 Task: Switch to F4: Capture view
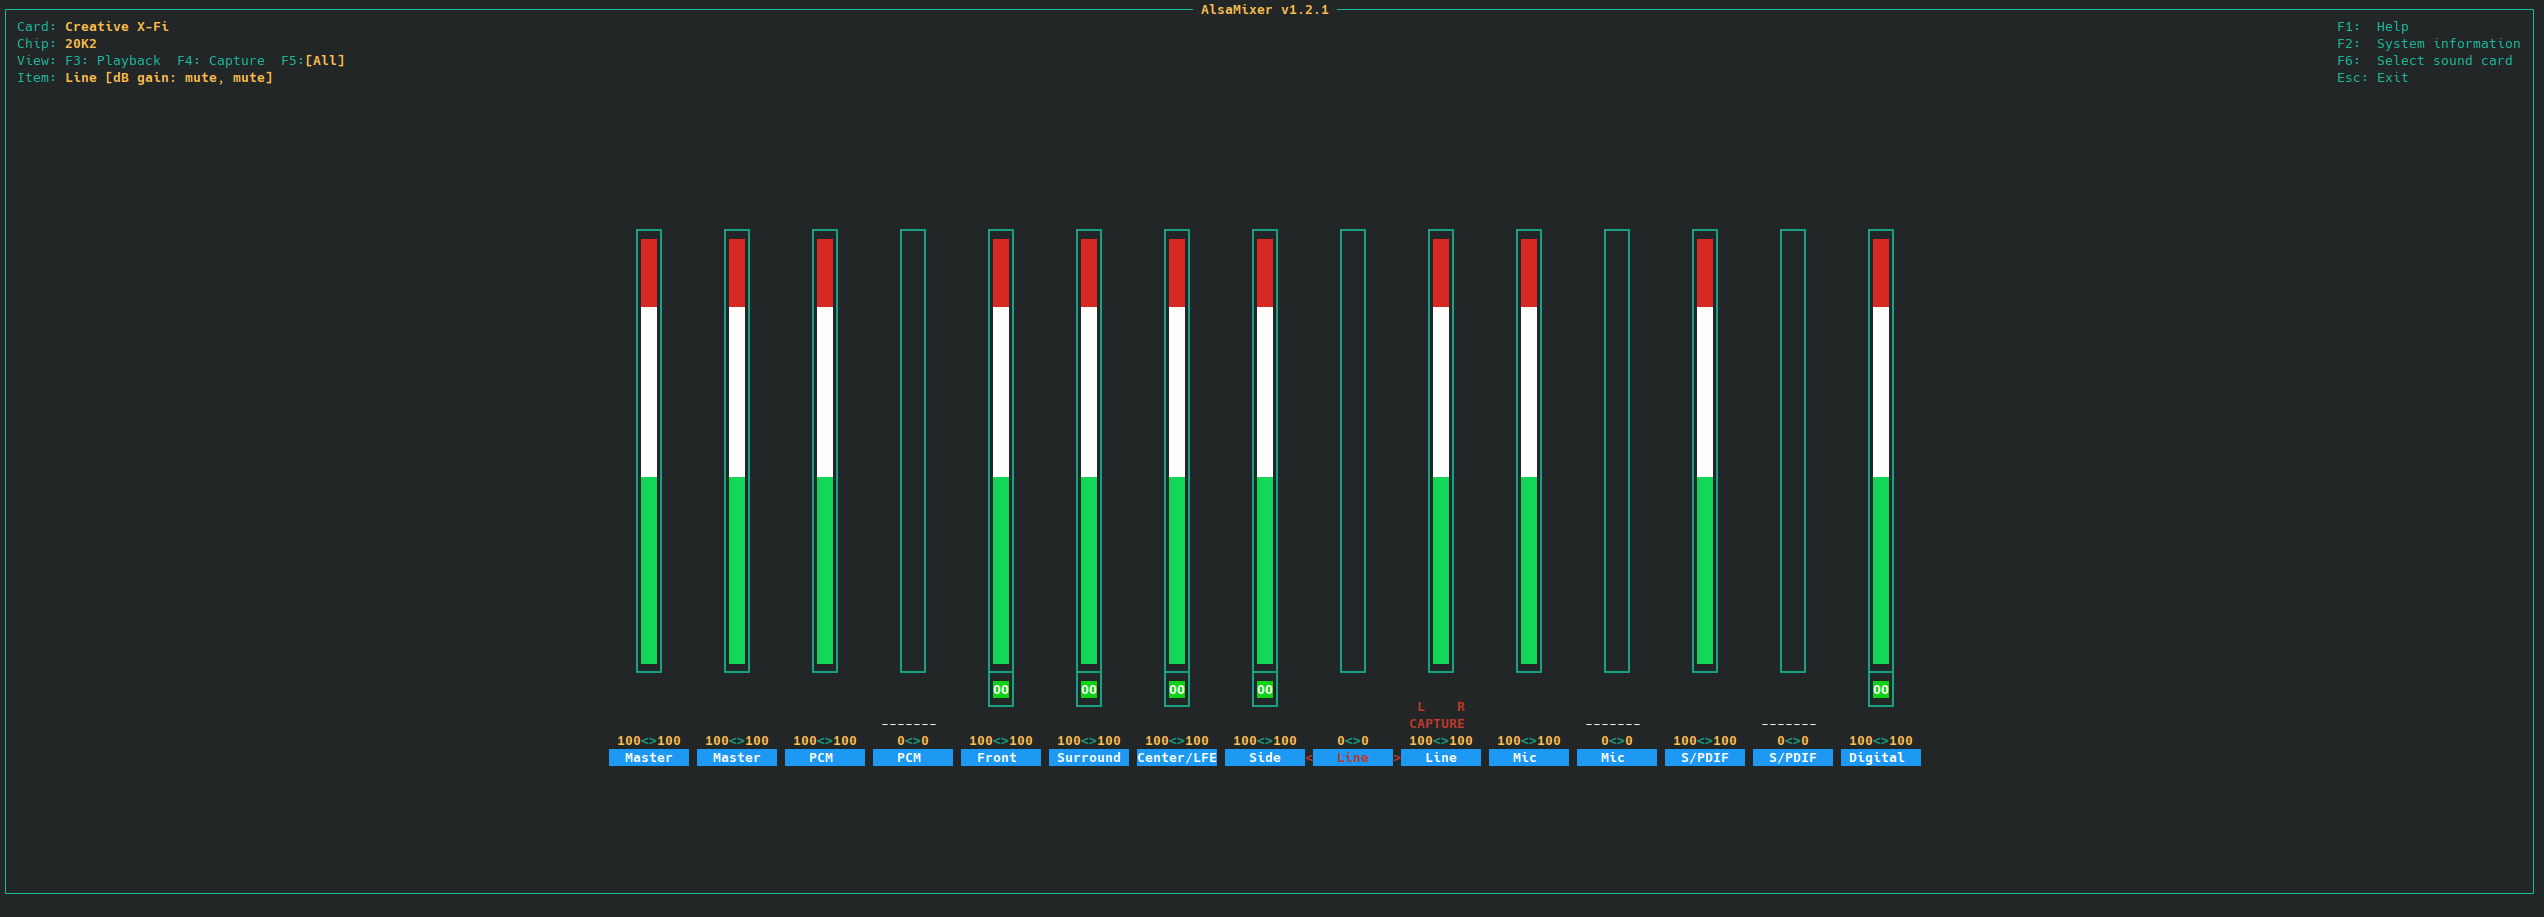coord(221,61)
